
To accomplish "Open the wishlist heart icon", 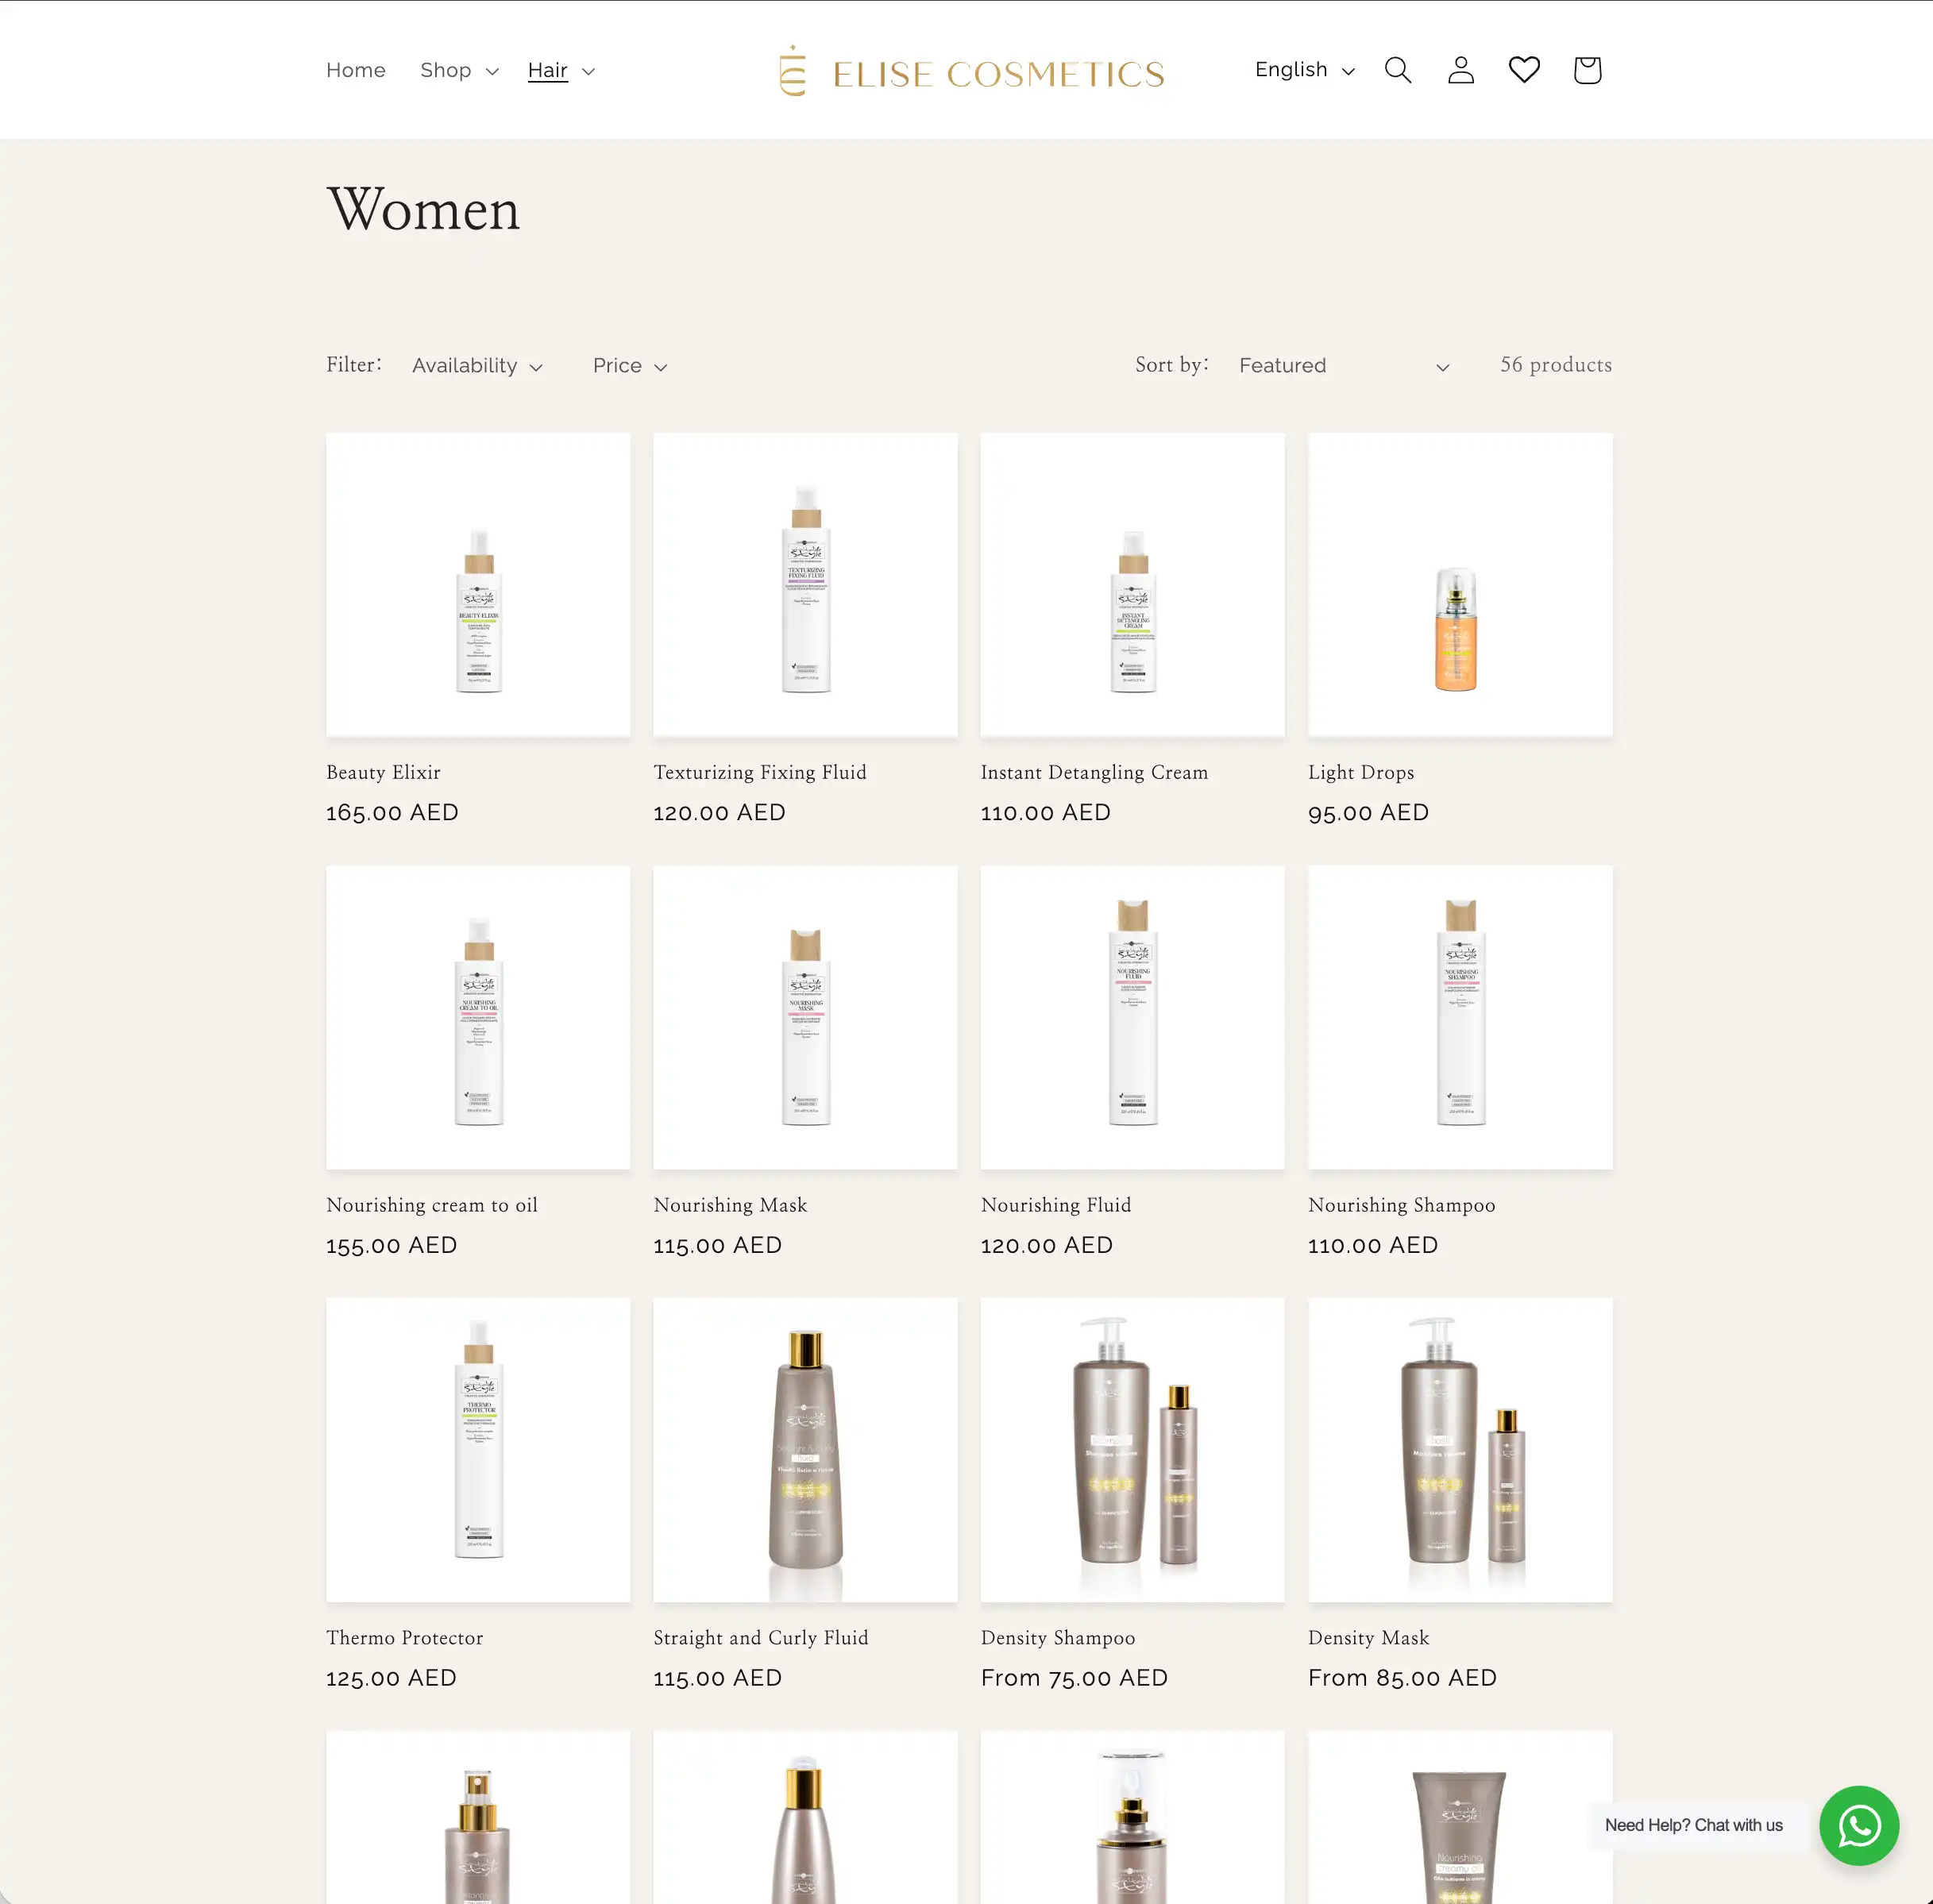I will click(1523, 70).
